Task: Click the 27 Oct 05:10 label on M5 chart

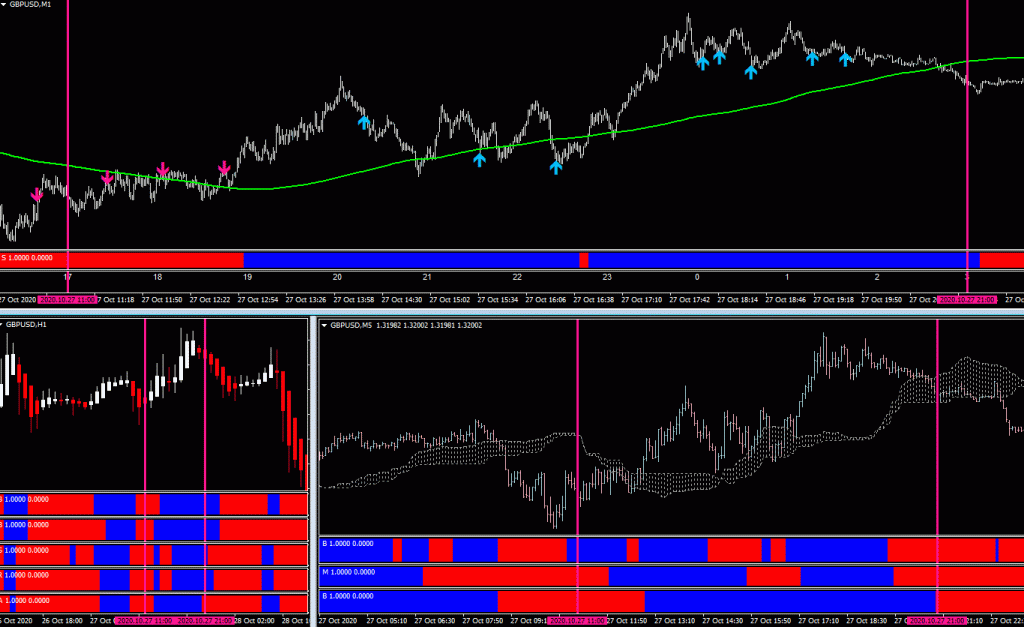Action: [x=387, y=620]
